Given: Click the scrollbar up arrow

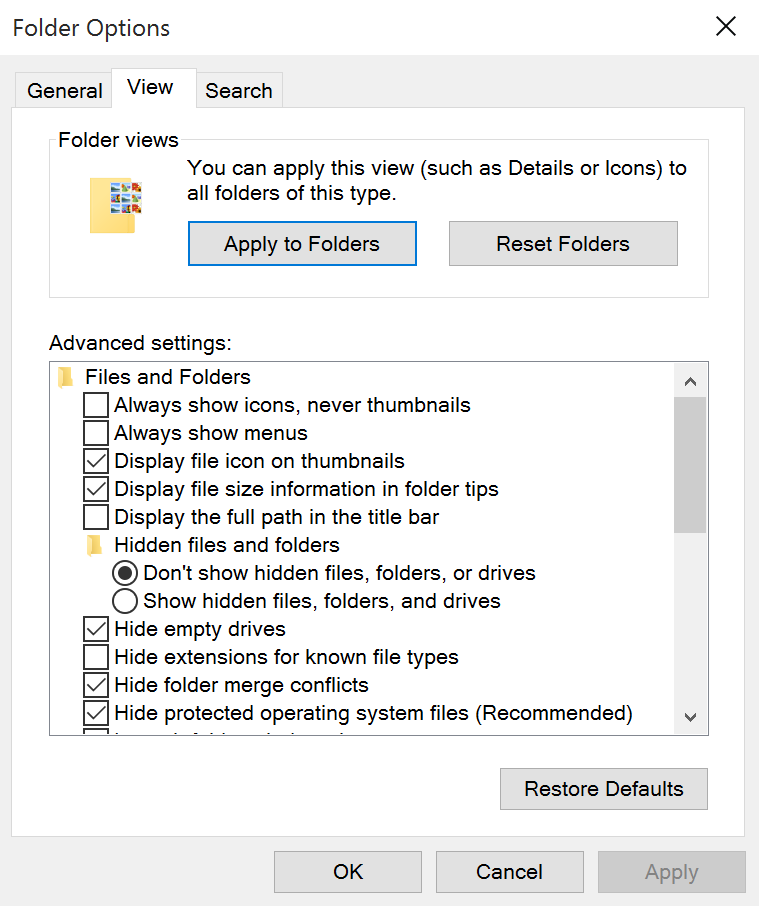Looking at the screenshot, I should click(x=691, y=381).
